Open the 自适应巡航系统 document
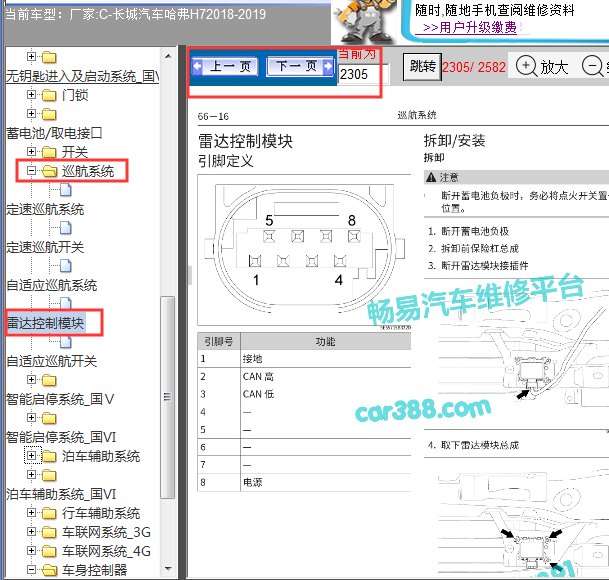Image resolution: width=609 pixels, height=580 pixels. click(x=52, y=285)
